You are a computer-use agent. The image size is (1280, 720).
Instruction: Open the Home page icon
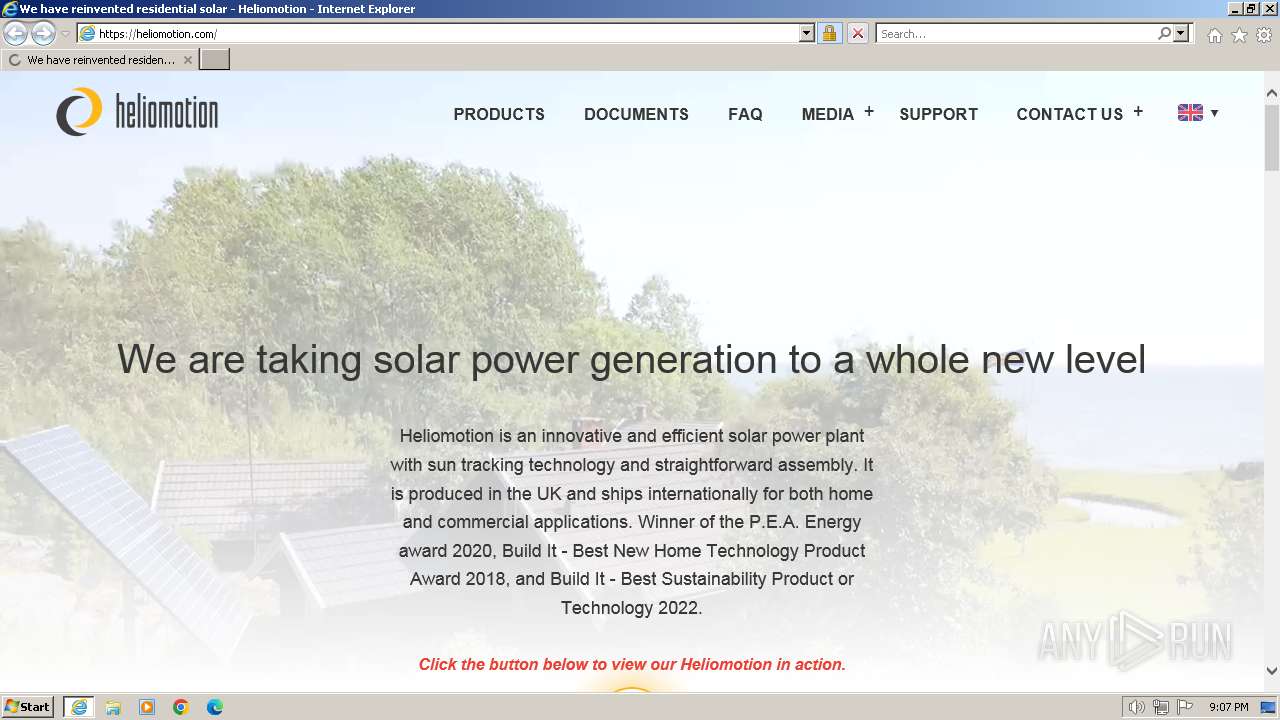(1214, 35)
